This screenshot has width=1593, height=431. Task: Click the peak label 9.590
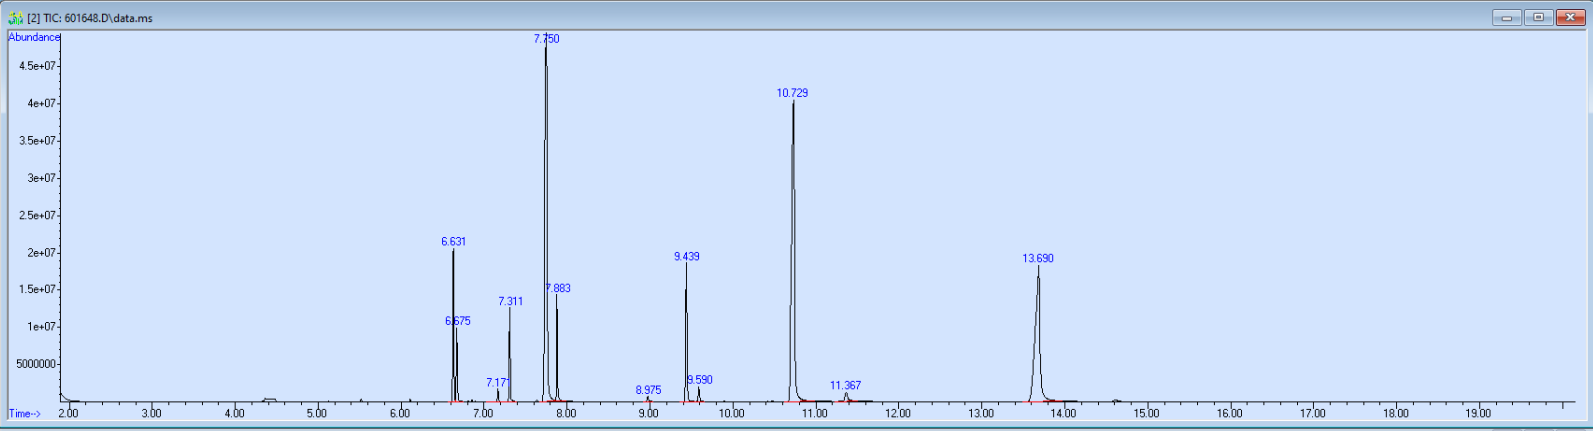[700, 380]
